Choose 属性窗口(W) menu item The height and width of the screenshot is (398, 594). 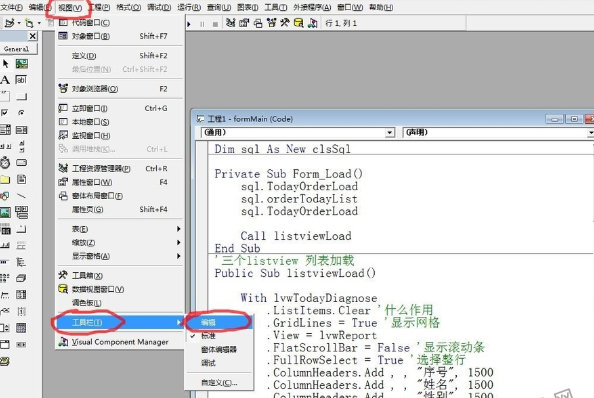coord(120,182)
